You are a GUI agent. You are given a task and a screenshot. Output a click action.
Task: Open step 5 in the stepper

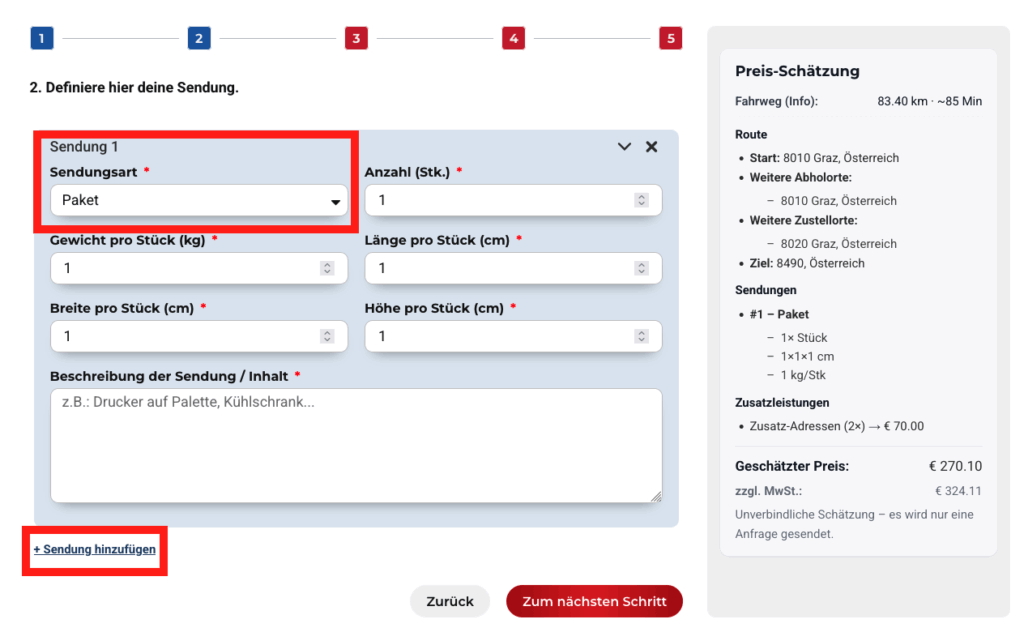(670, 39)
